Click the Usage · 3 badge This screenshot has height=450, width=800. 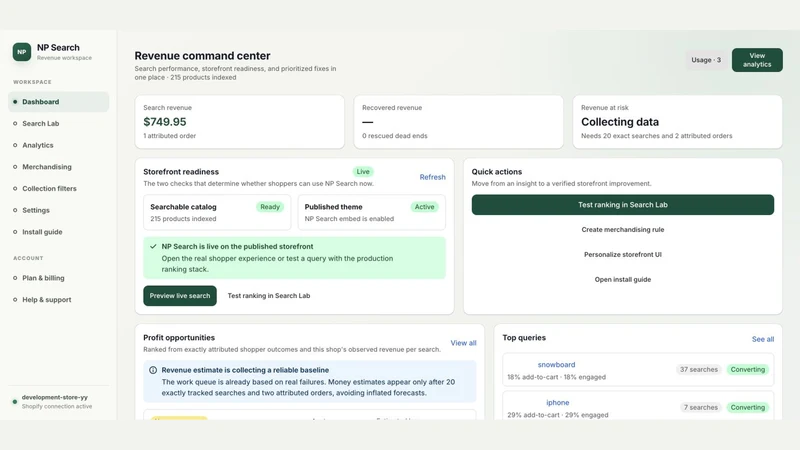coord(706,60)
